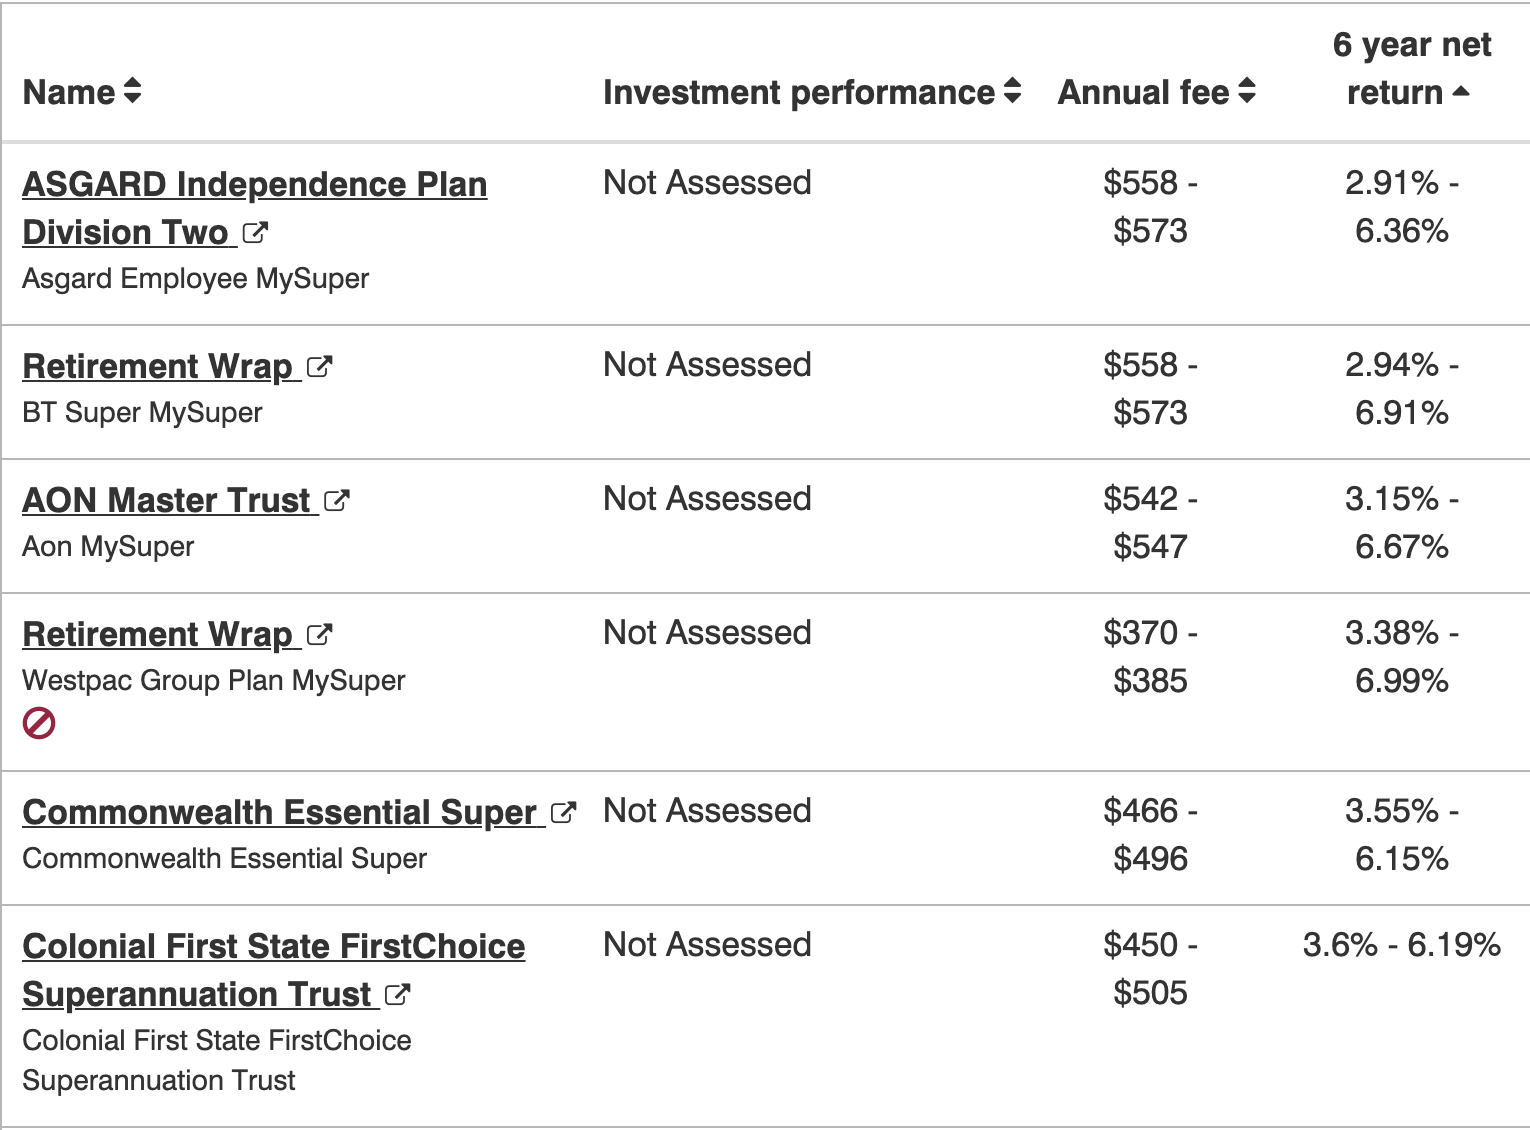Open Commonwealth Essential Super link
This screenshot has width=1530, height=1130.
tap(279, 813)
